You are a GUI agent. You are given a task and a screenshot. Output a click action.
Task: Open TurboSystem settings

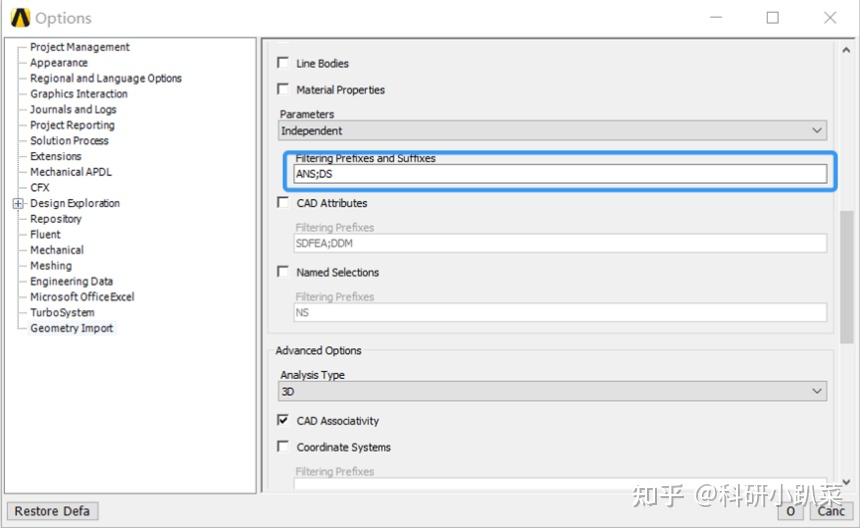point(62,313)
